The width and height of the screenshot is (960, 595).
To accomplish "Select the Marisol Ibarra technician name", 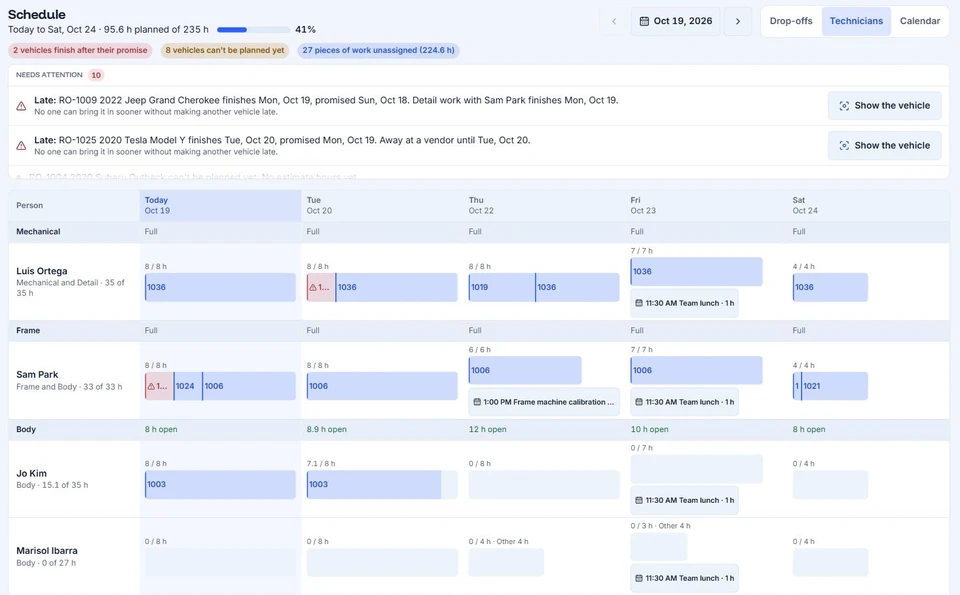I will pos(47,550).
